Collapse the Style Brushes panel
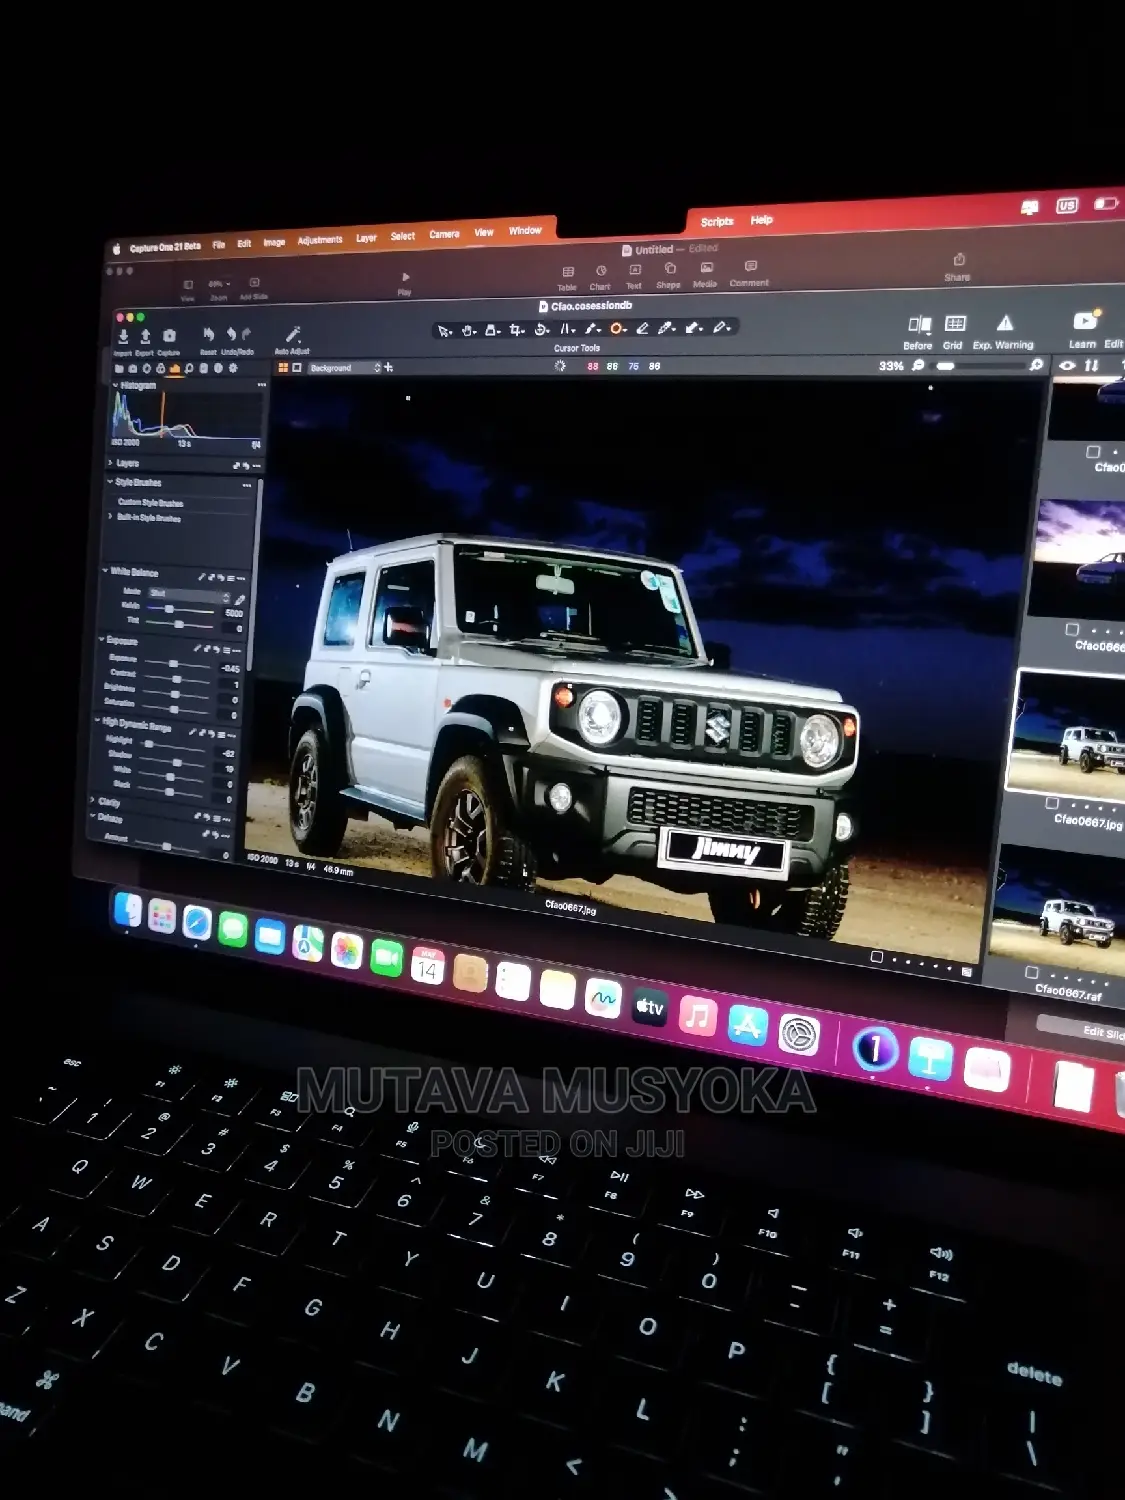 (110, 482)
